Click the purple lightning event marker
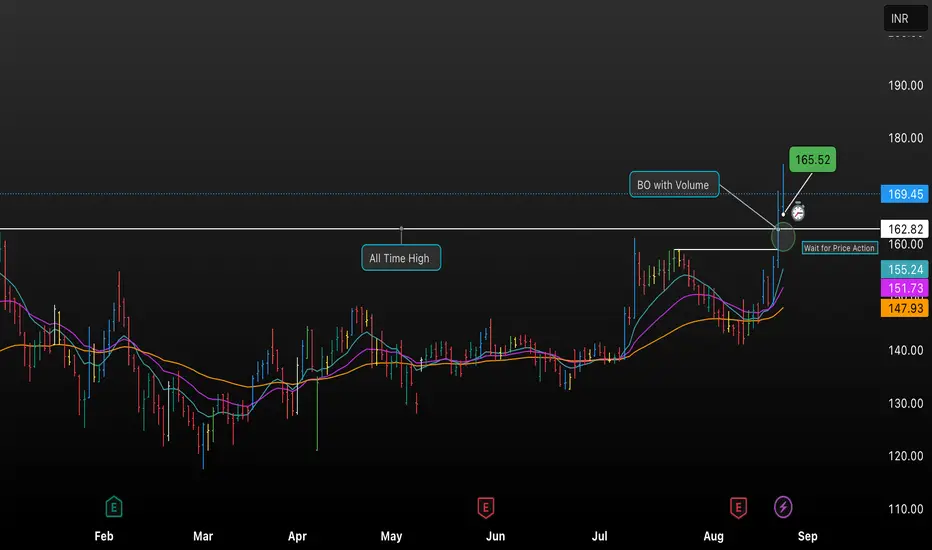 (x=783, y=507)
